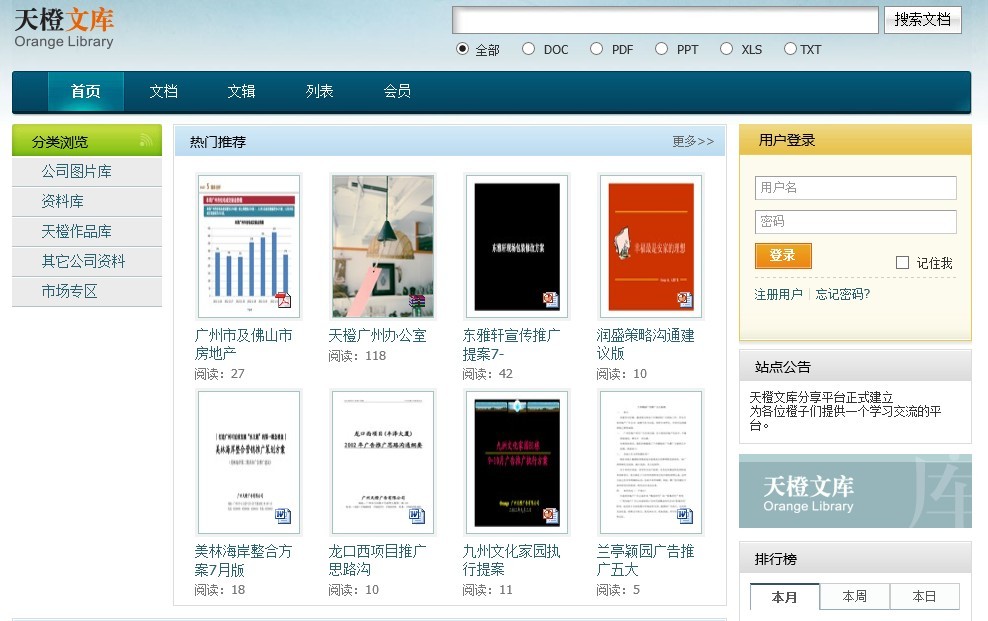988x621 pixels.
Task: Open the 天橙作品库 category
Action: pyautogui.click(x=77, y=232)
